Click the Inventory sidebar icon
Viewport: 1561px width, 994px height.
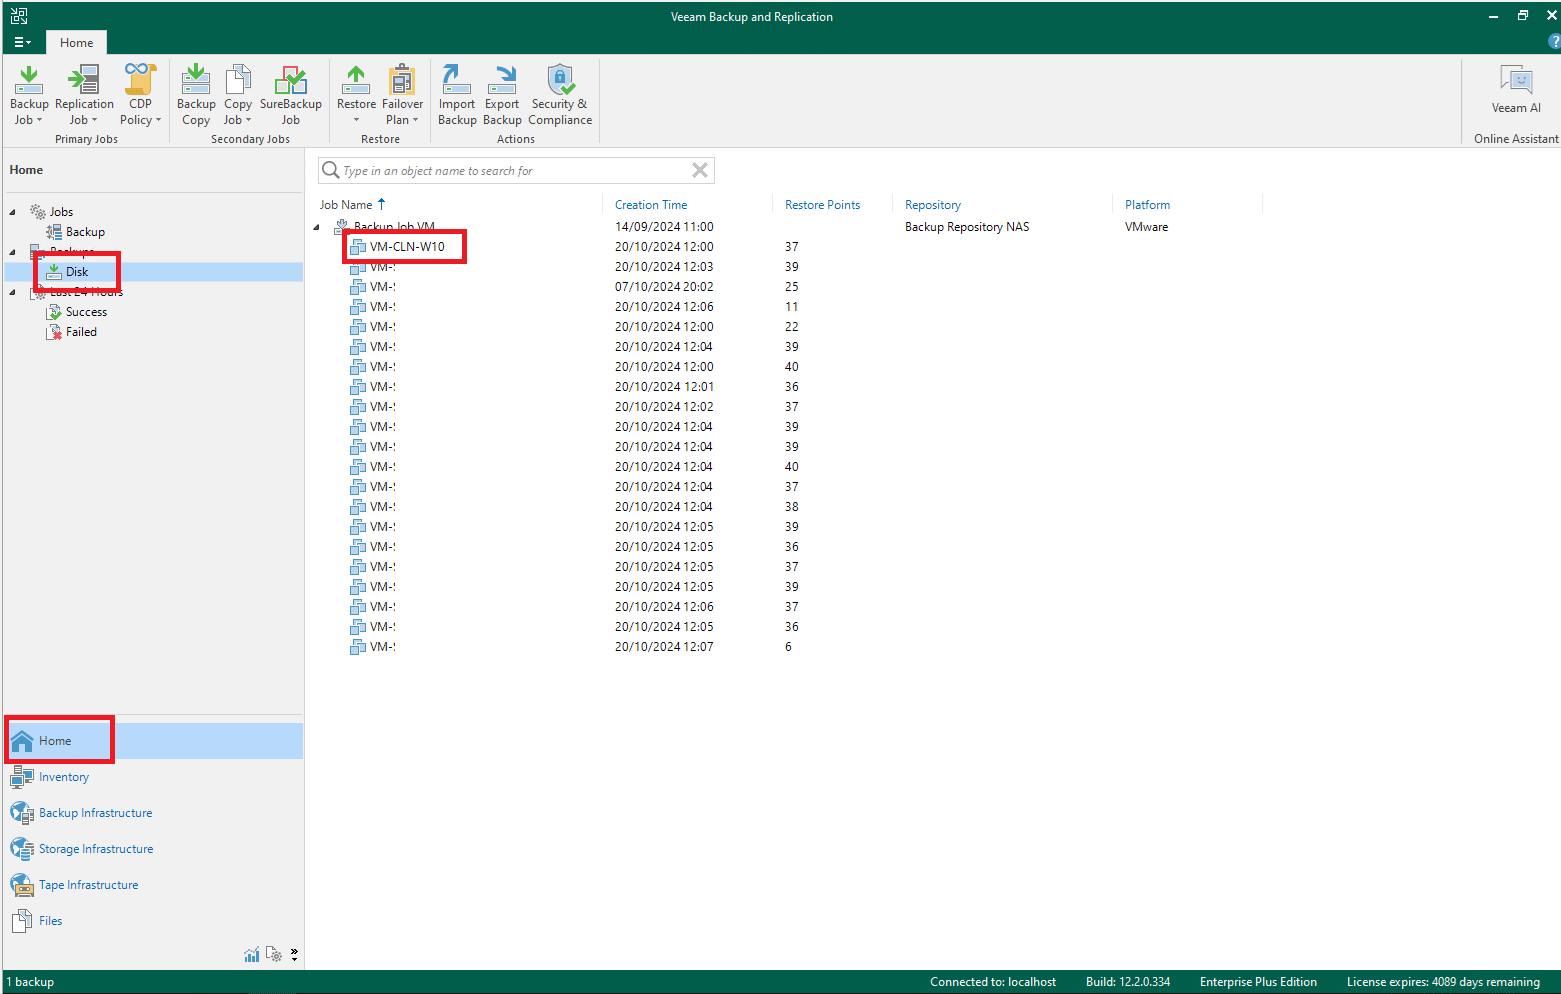pos(22,777)
